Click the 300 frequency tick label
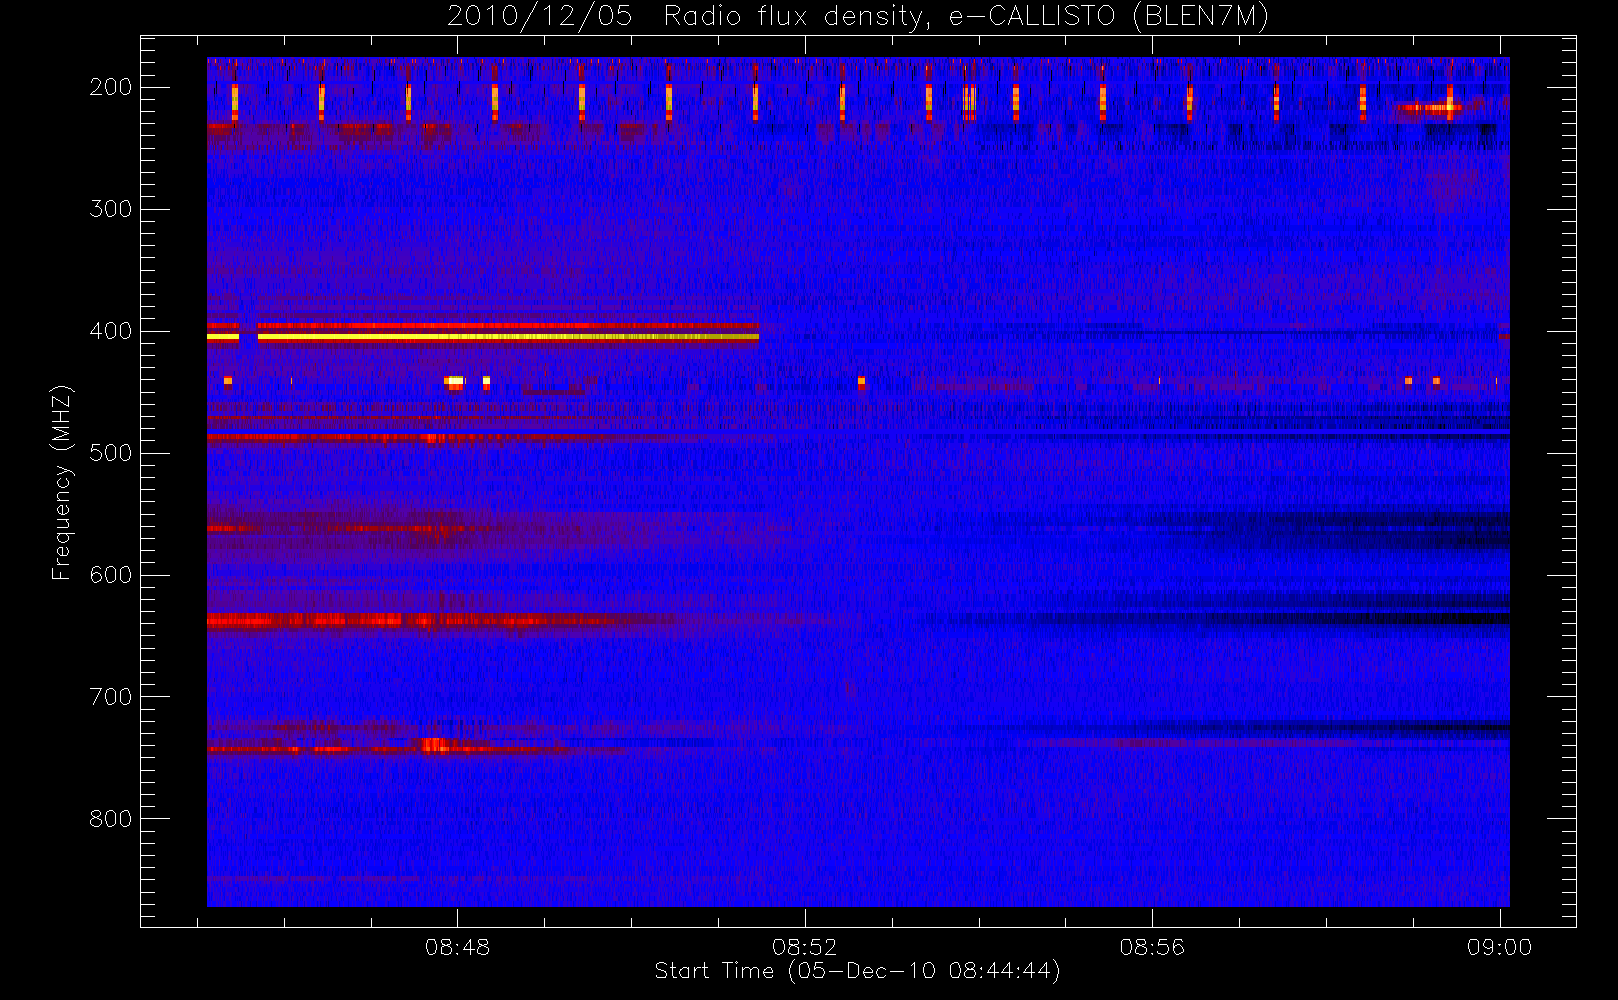This screenshot has width=1618, height=1000. coord(110,209)
